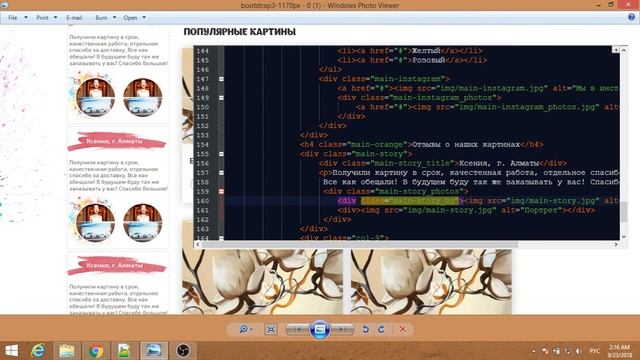The width and height of the screenshot is (640, 360).
Task: Open the Print menu
Action: [42, 18]
